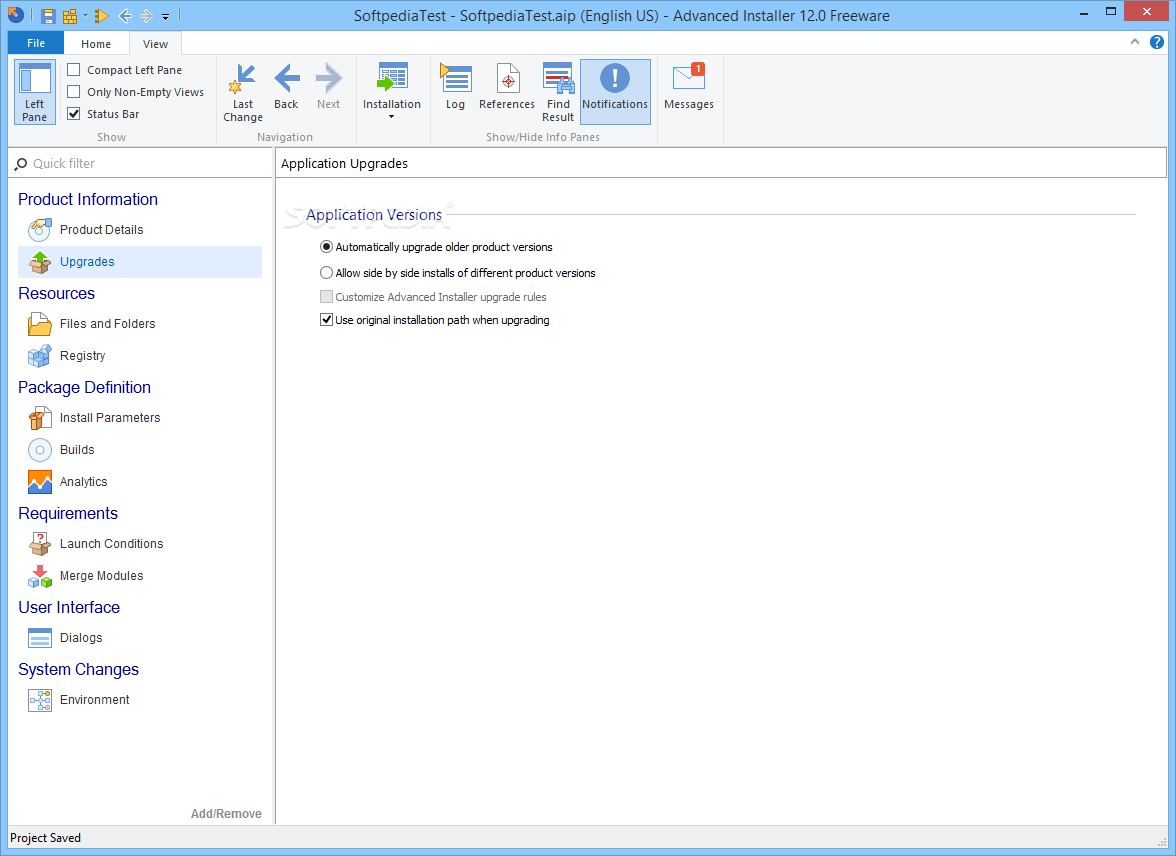
Task: Click the Package Definition section heading
Action: pyautogui.click(x=84, y=388)
